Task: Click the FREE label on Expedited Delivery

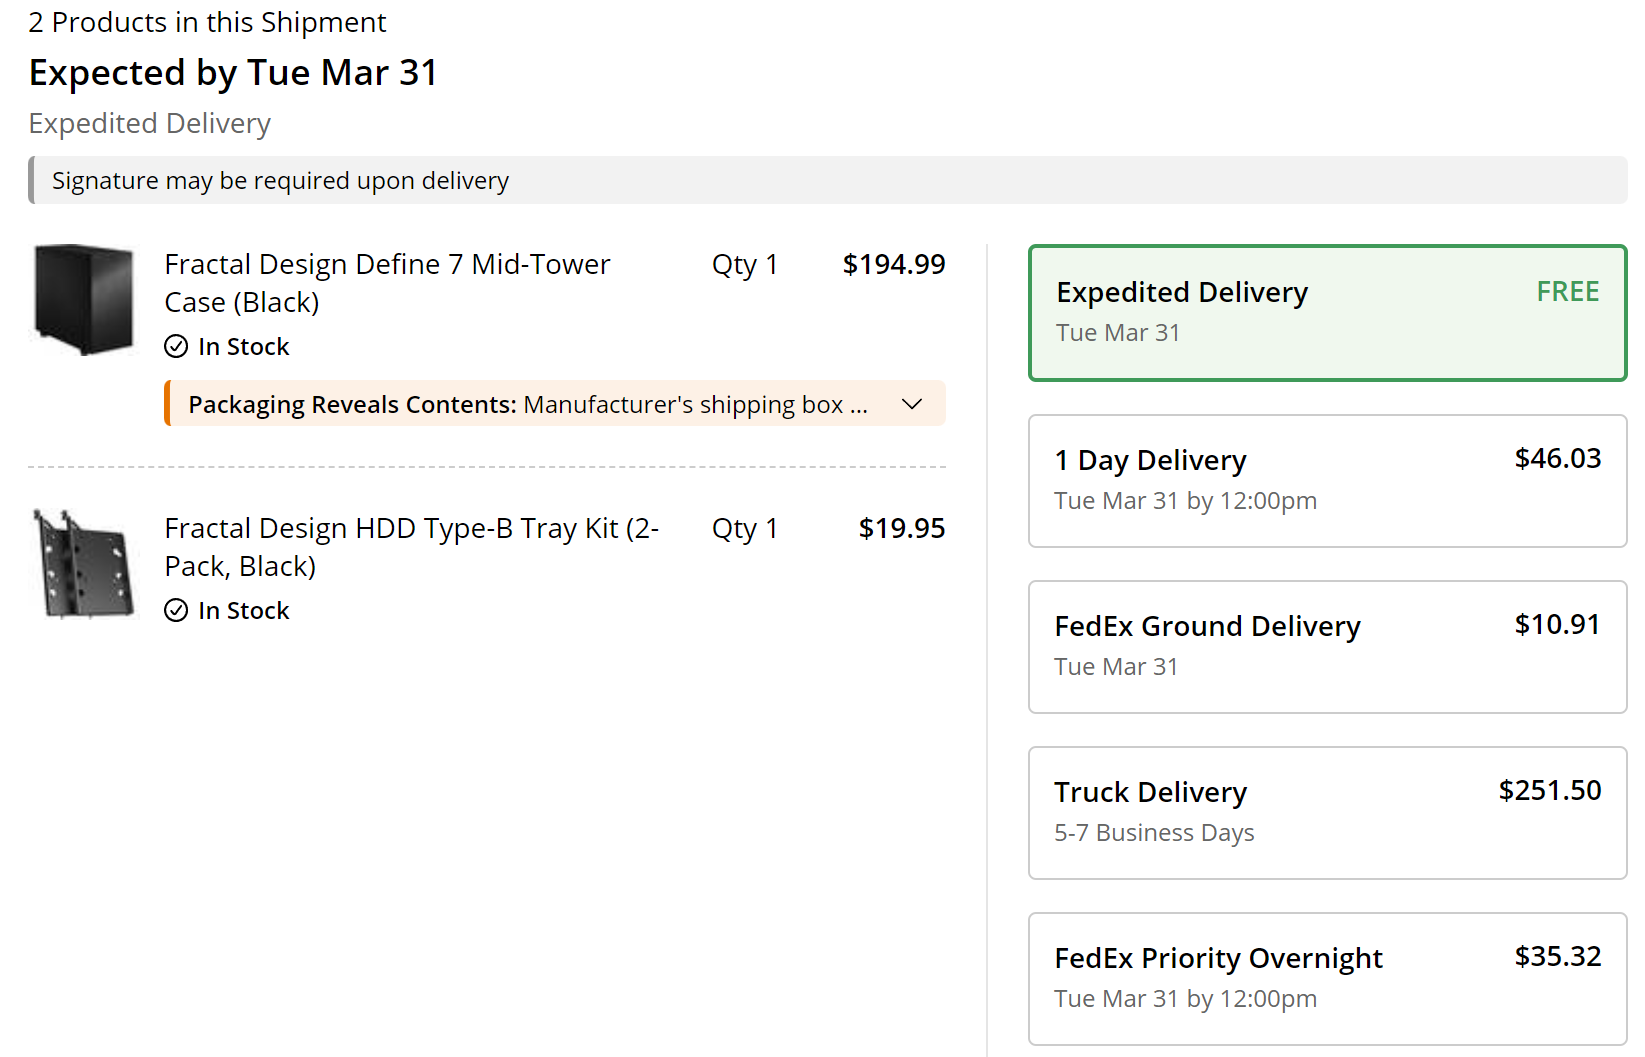Action: 1567,292
